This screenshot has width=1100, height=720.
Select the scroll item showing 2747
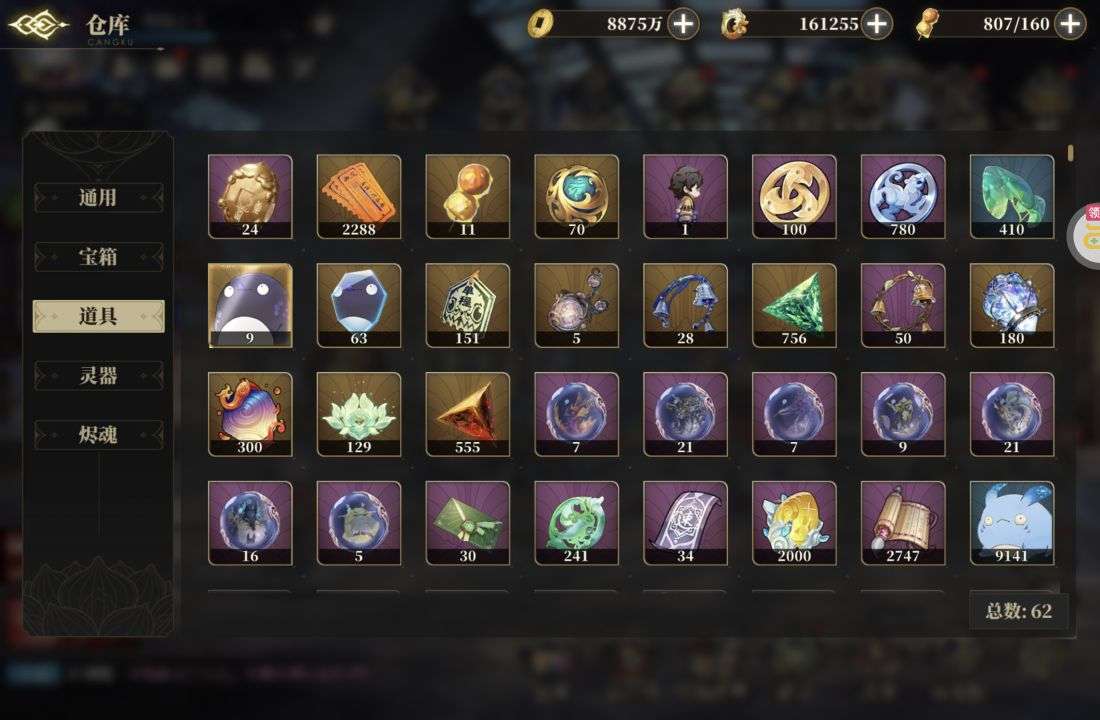point(903,523)
